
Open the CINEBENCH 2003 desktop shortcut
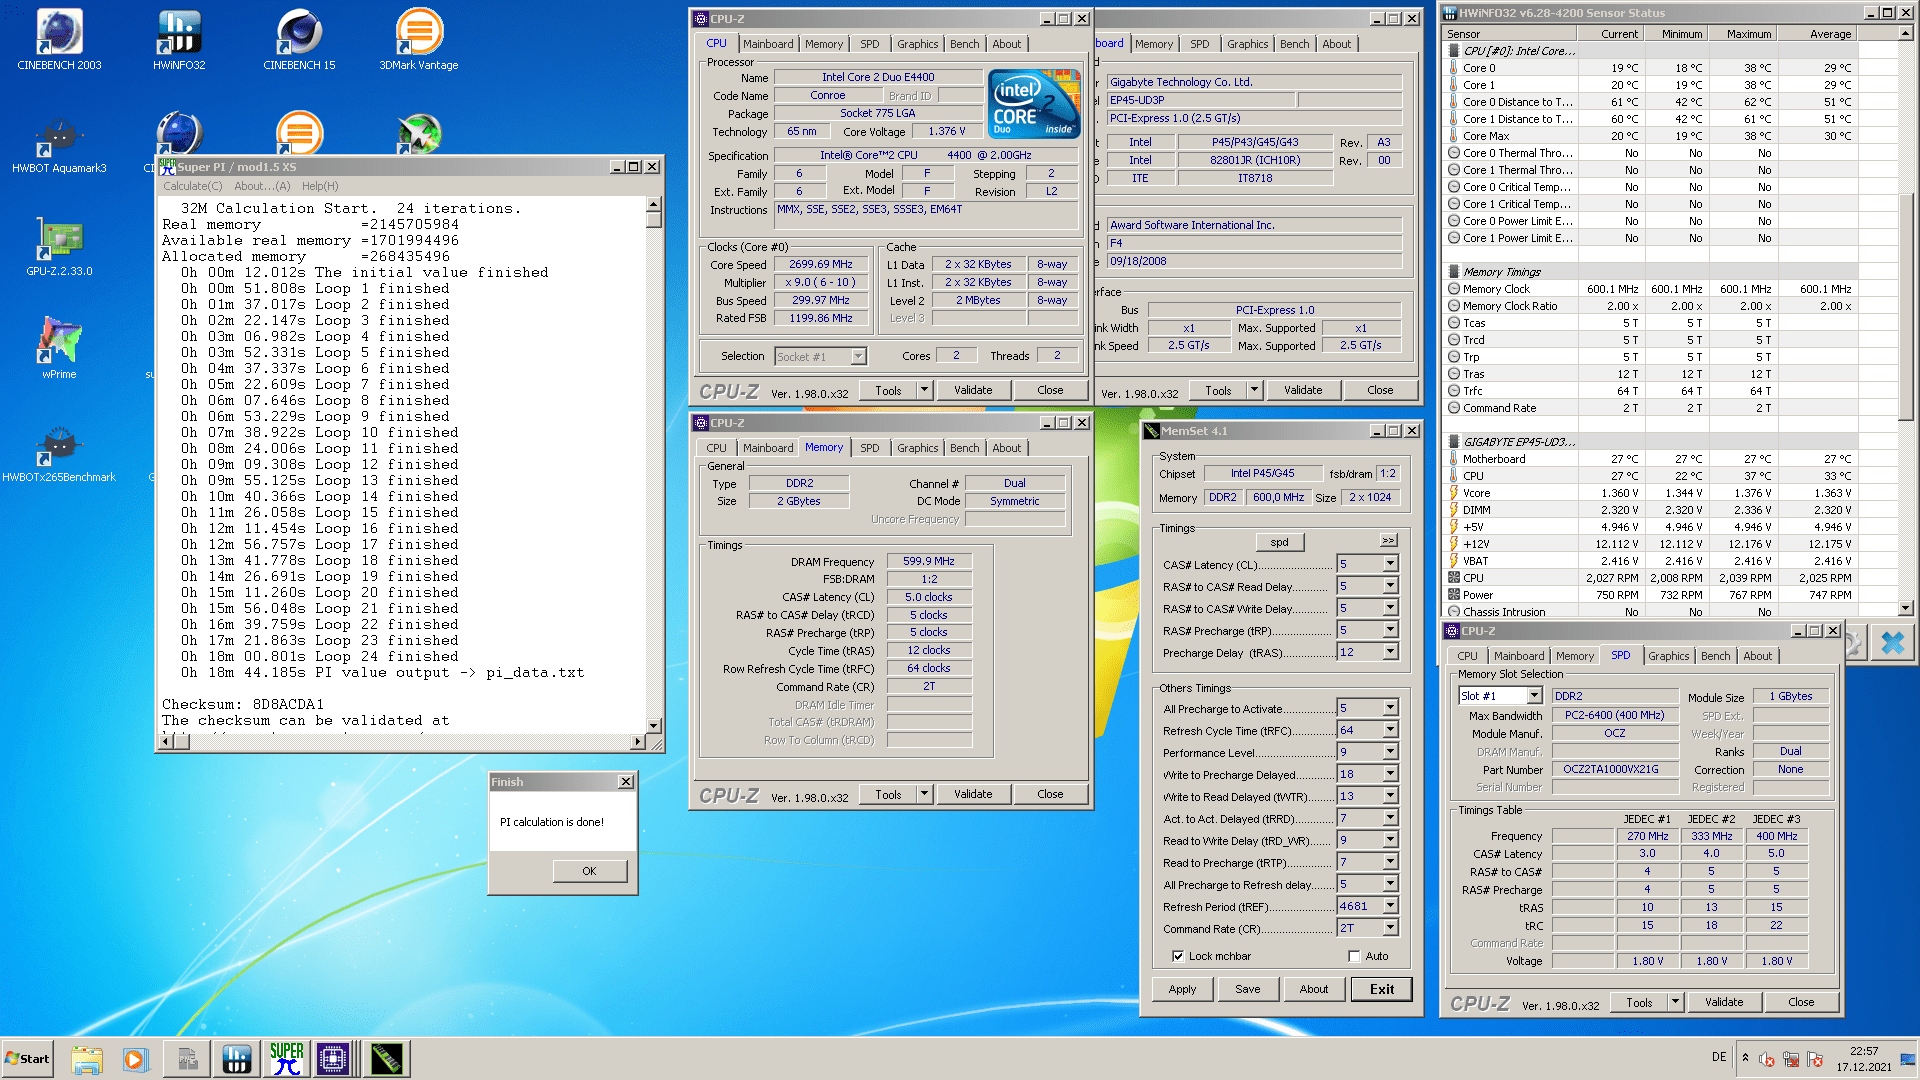point(59,40)
